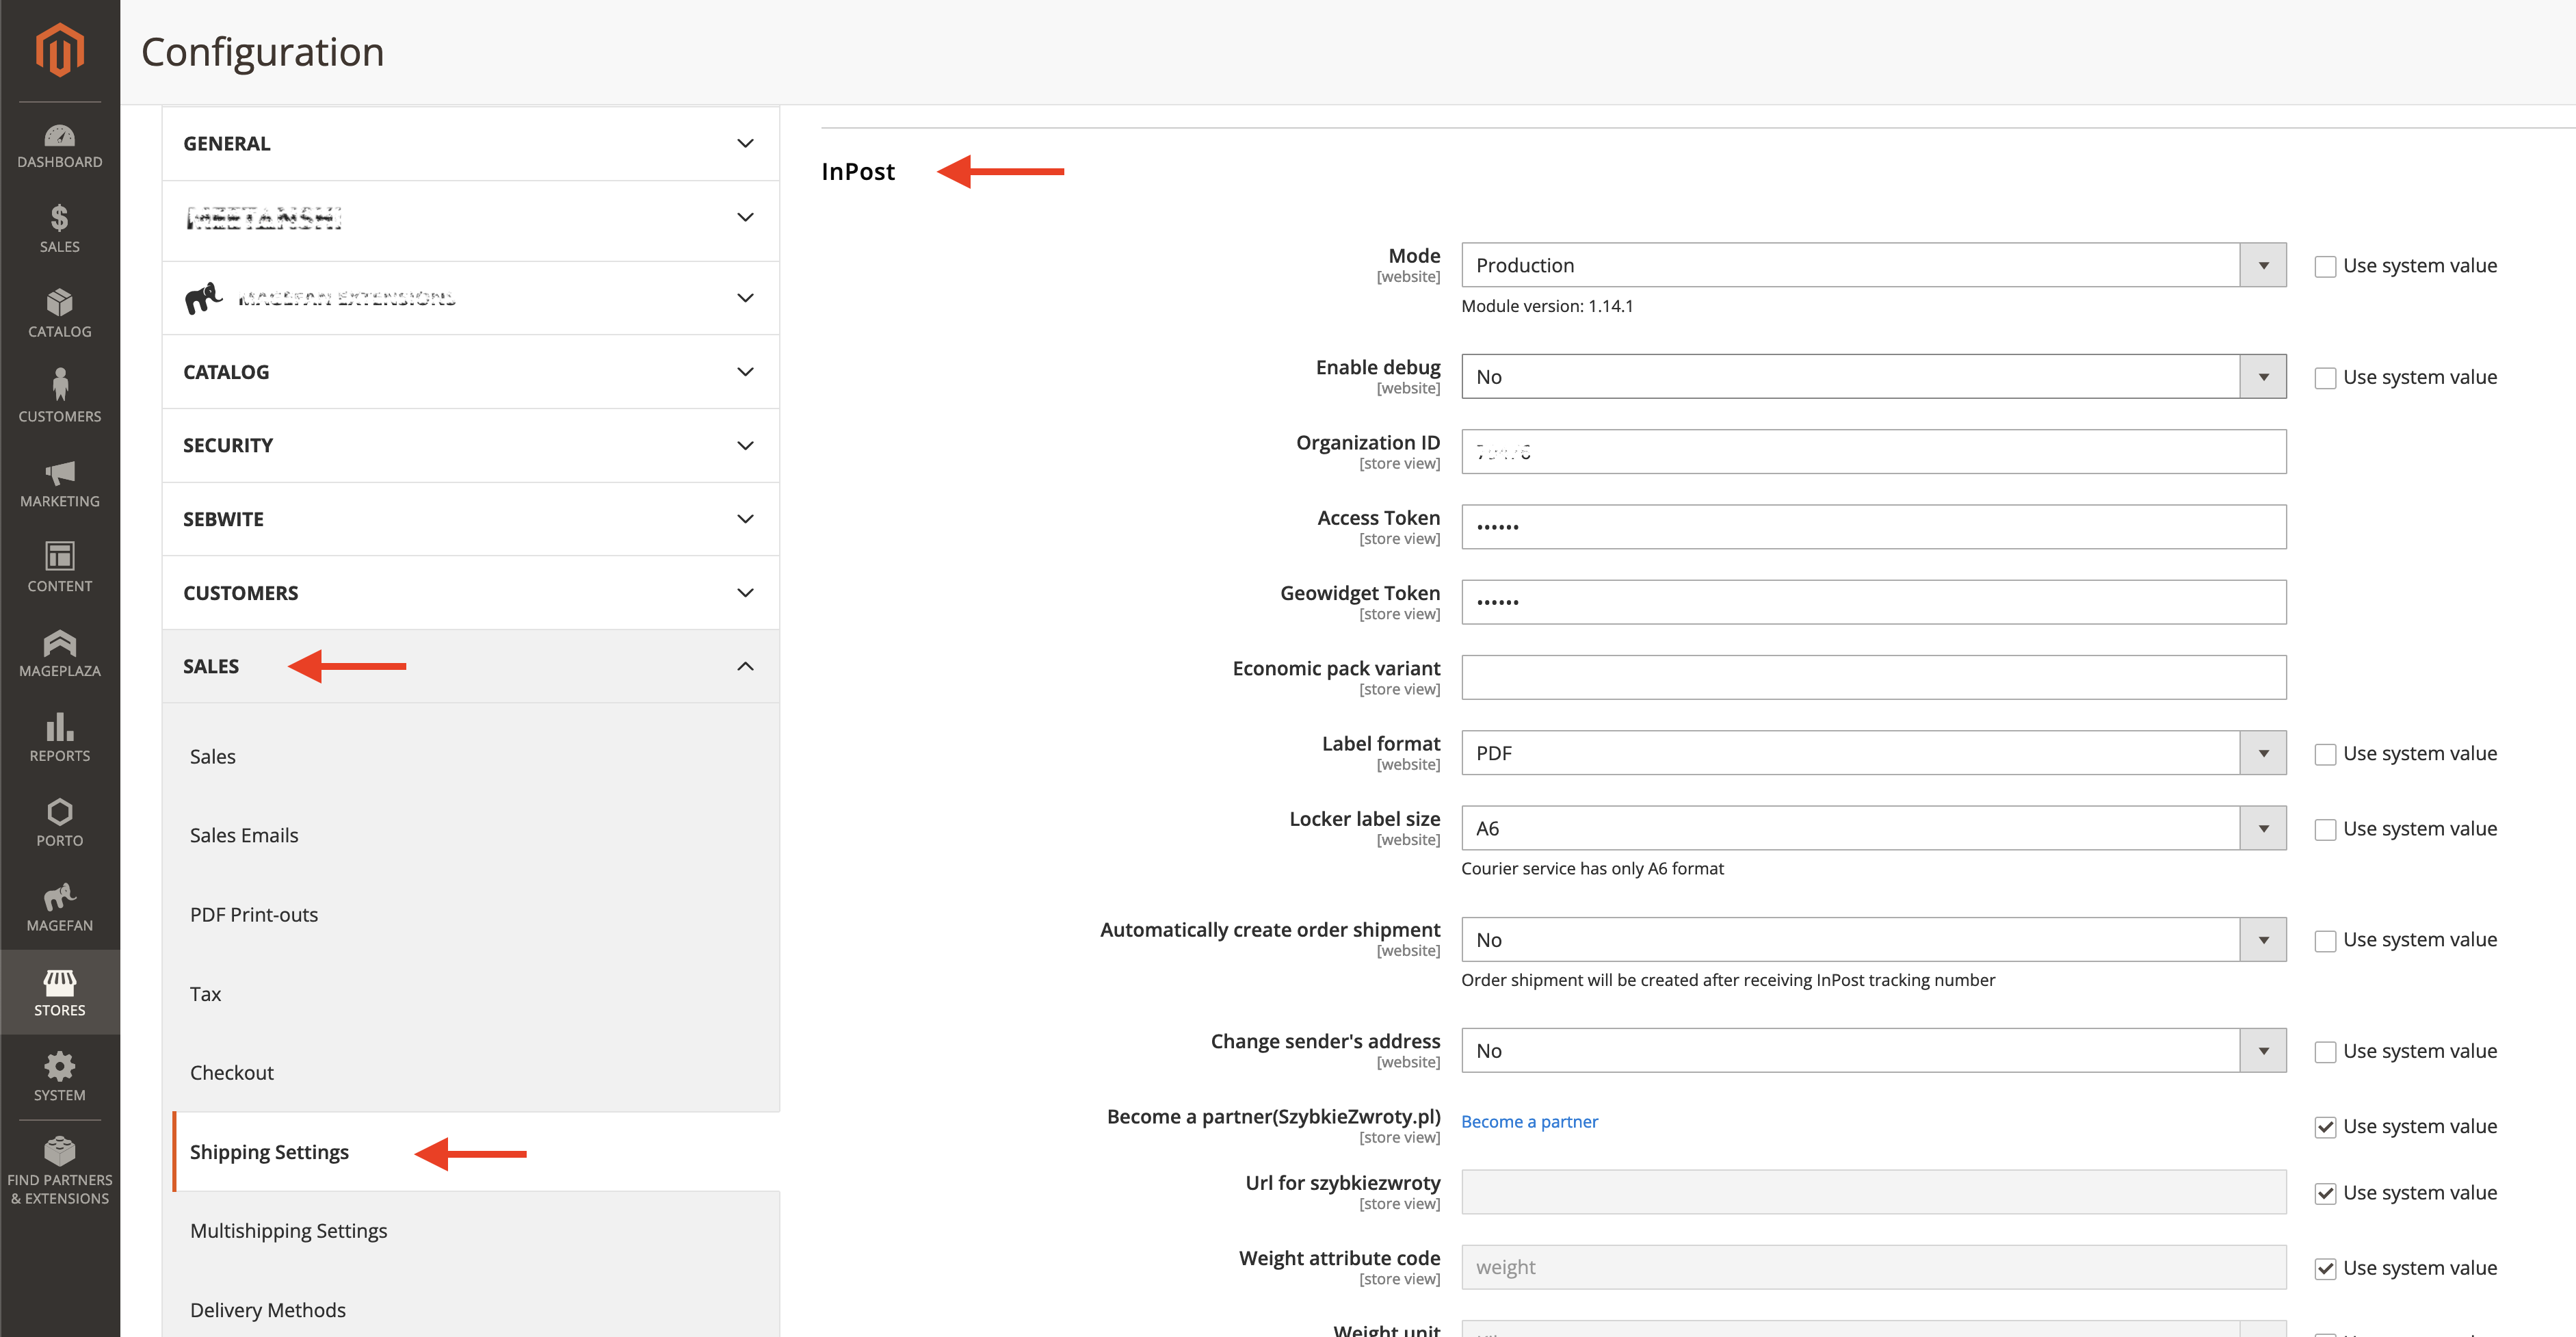The image size is (2576, 1337).
Task: Collapse the InPost section heading
Action: tap(858, 172)
